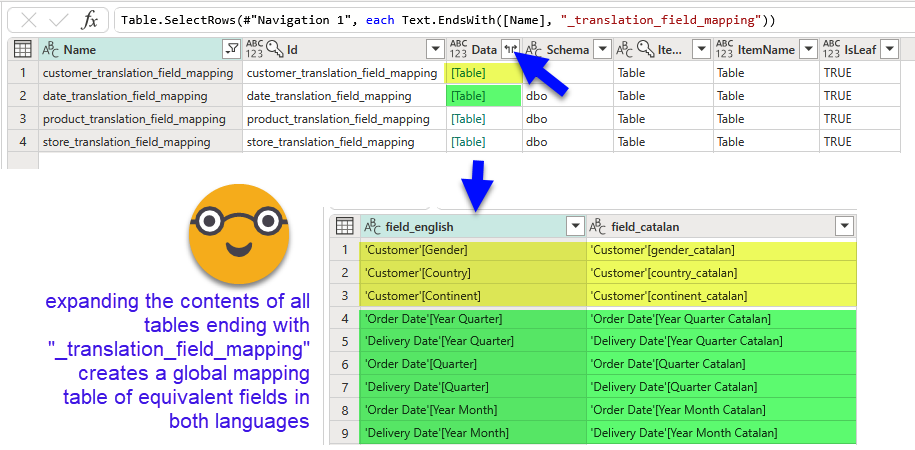Open the Schema column filter dropdown
This screenshot has width=915, height=450.
tap(601, 49)
